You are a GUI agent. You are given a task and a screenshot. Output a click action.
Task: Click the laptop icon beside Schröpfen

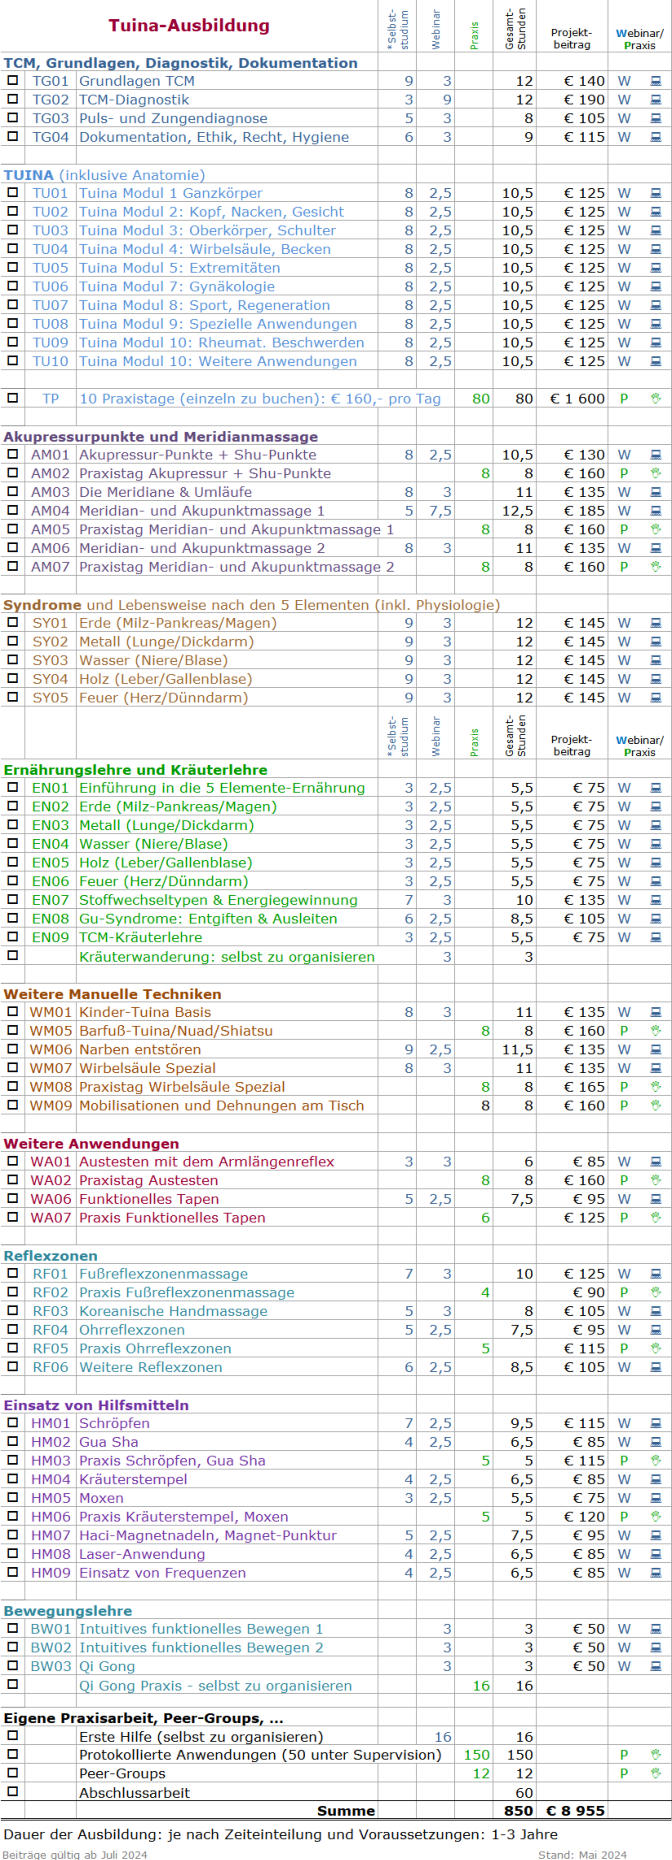click(656, 1423)
